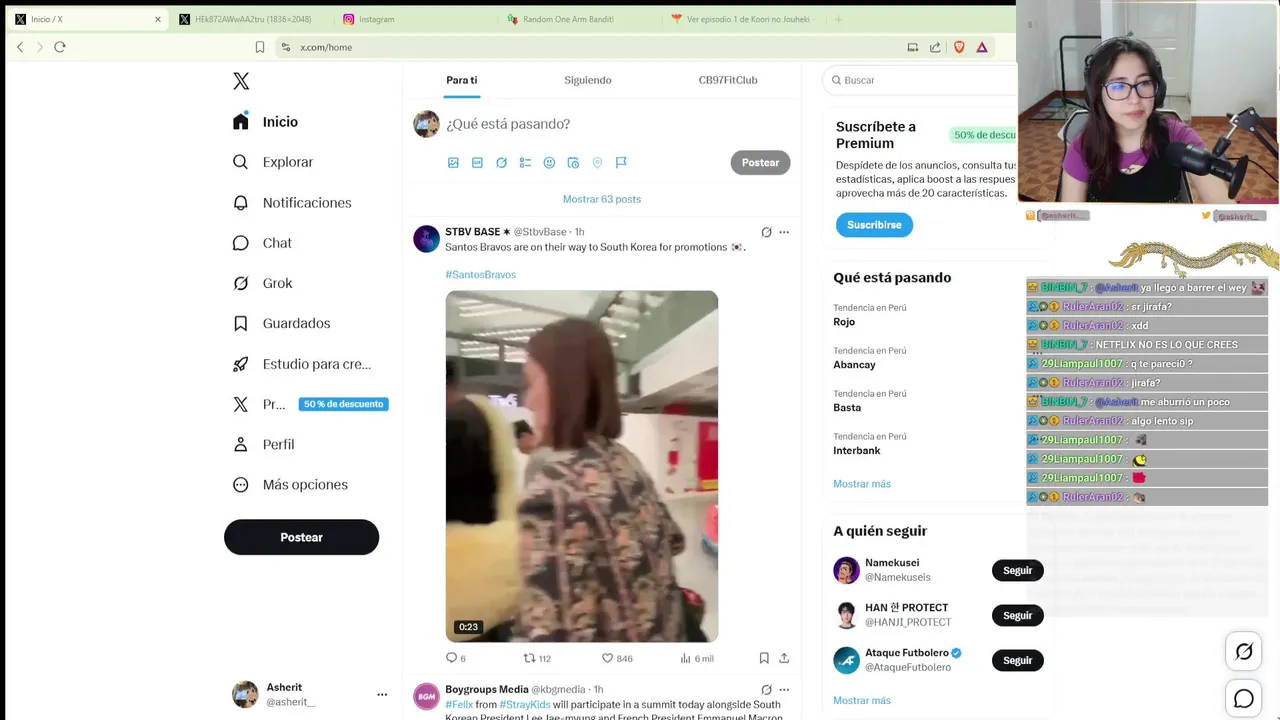Click the Mostrar 63 posts link

pyautogui.click(x=602, y=199)
